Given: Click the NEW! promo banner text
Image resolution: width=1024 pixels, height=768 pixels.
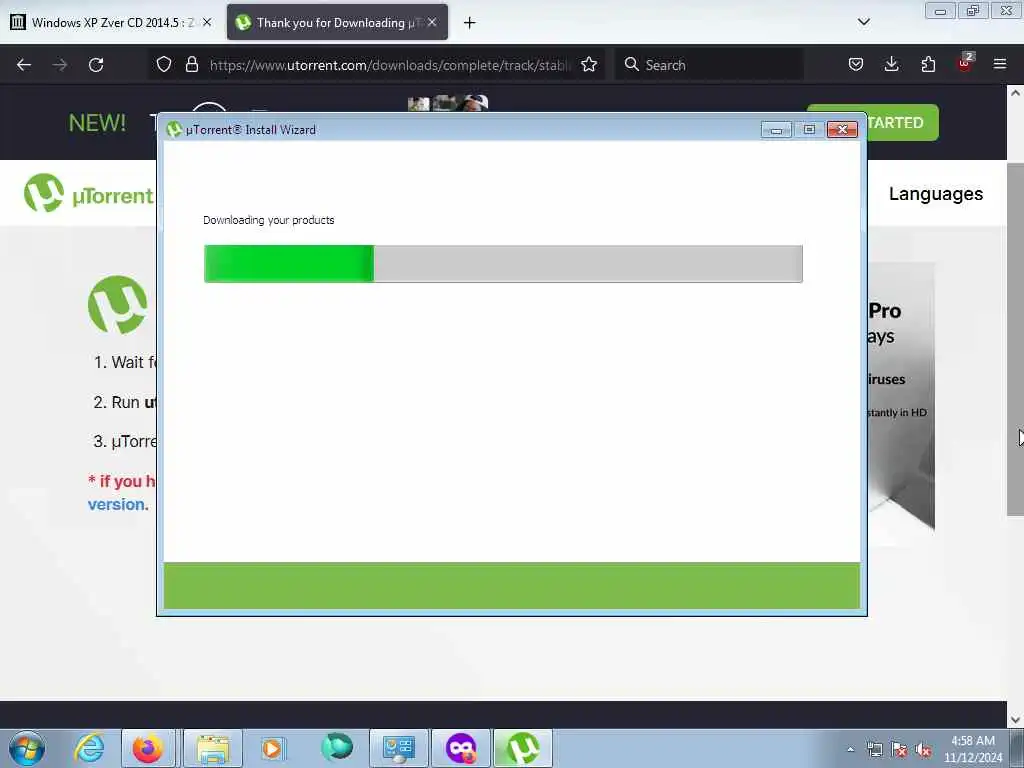Looking at the screenshot, I should coord(97,123).
